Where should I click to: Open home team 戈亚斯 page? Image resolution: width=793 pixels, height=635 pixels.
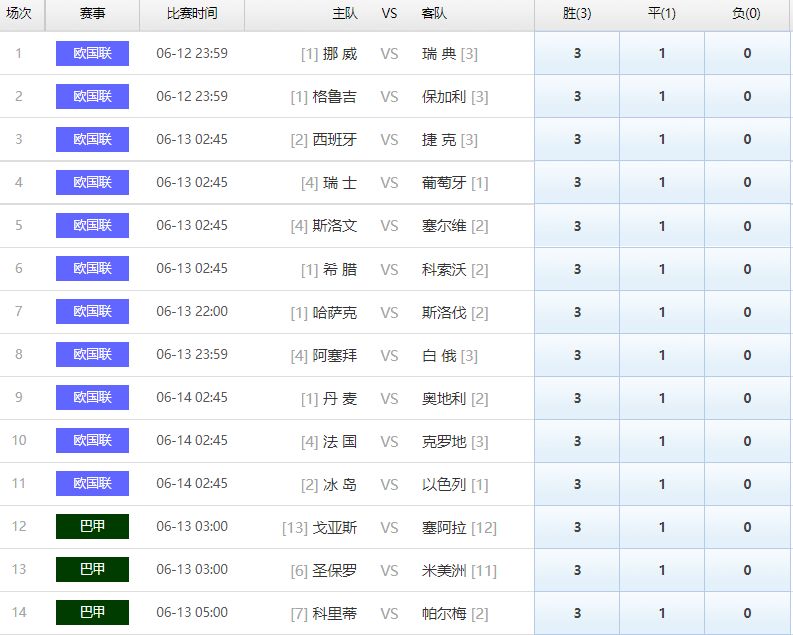point(335,528)
